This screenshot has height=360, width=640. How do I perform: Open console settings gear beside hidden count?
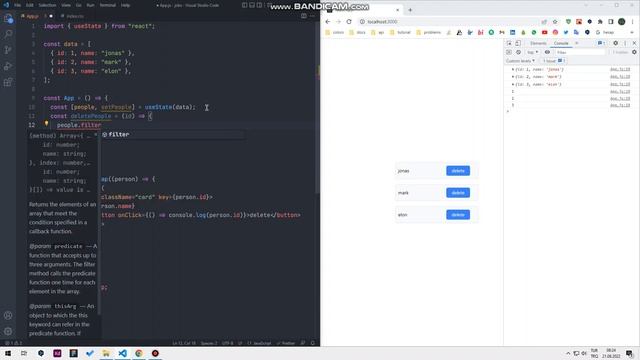[634, 52]
